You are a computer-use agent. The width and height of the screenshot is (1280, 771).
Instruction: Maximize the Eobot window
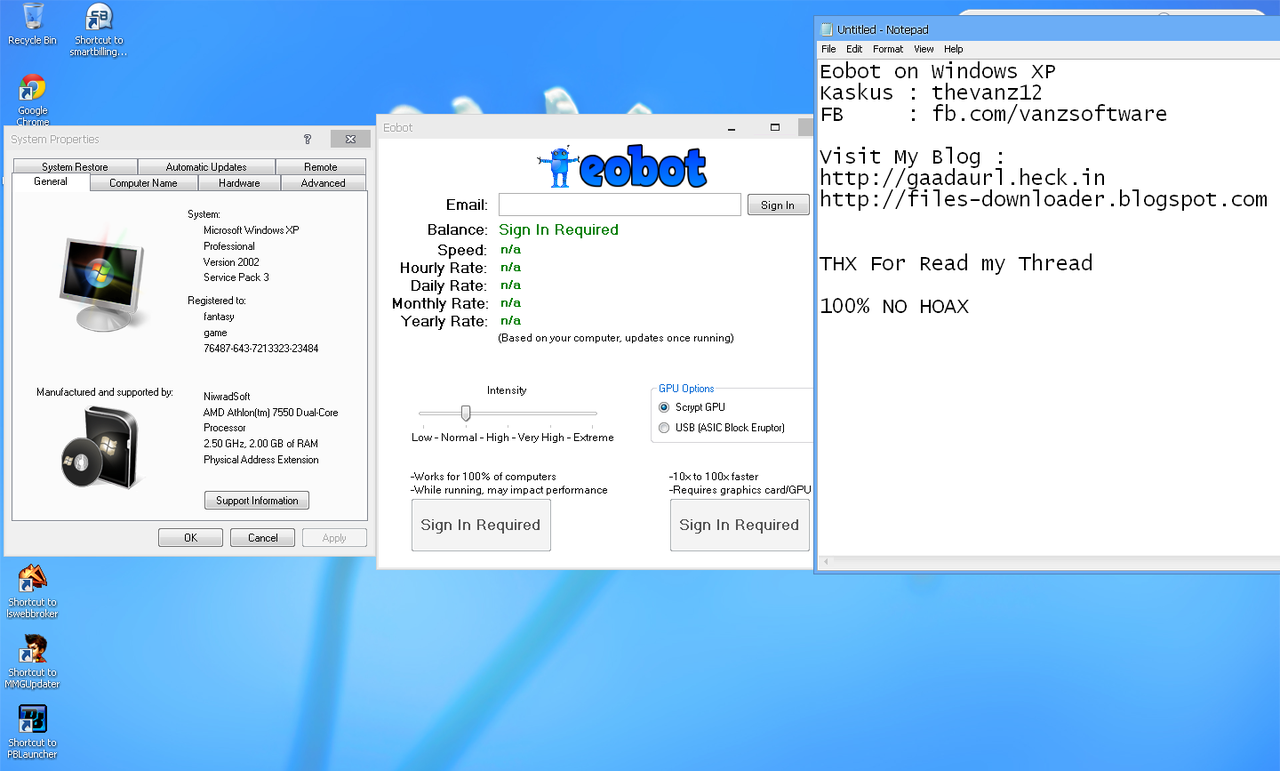coord(774,127)
